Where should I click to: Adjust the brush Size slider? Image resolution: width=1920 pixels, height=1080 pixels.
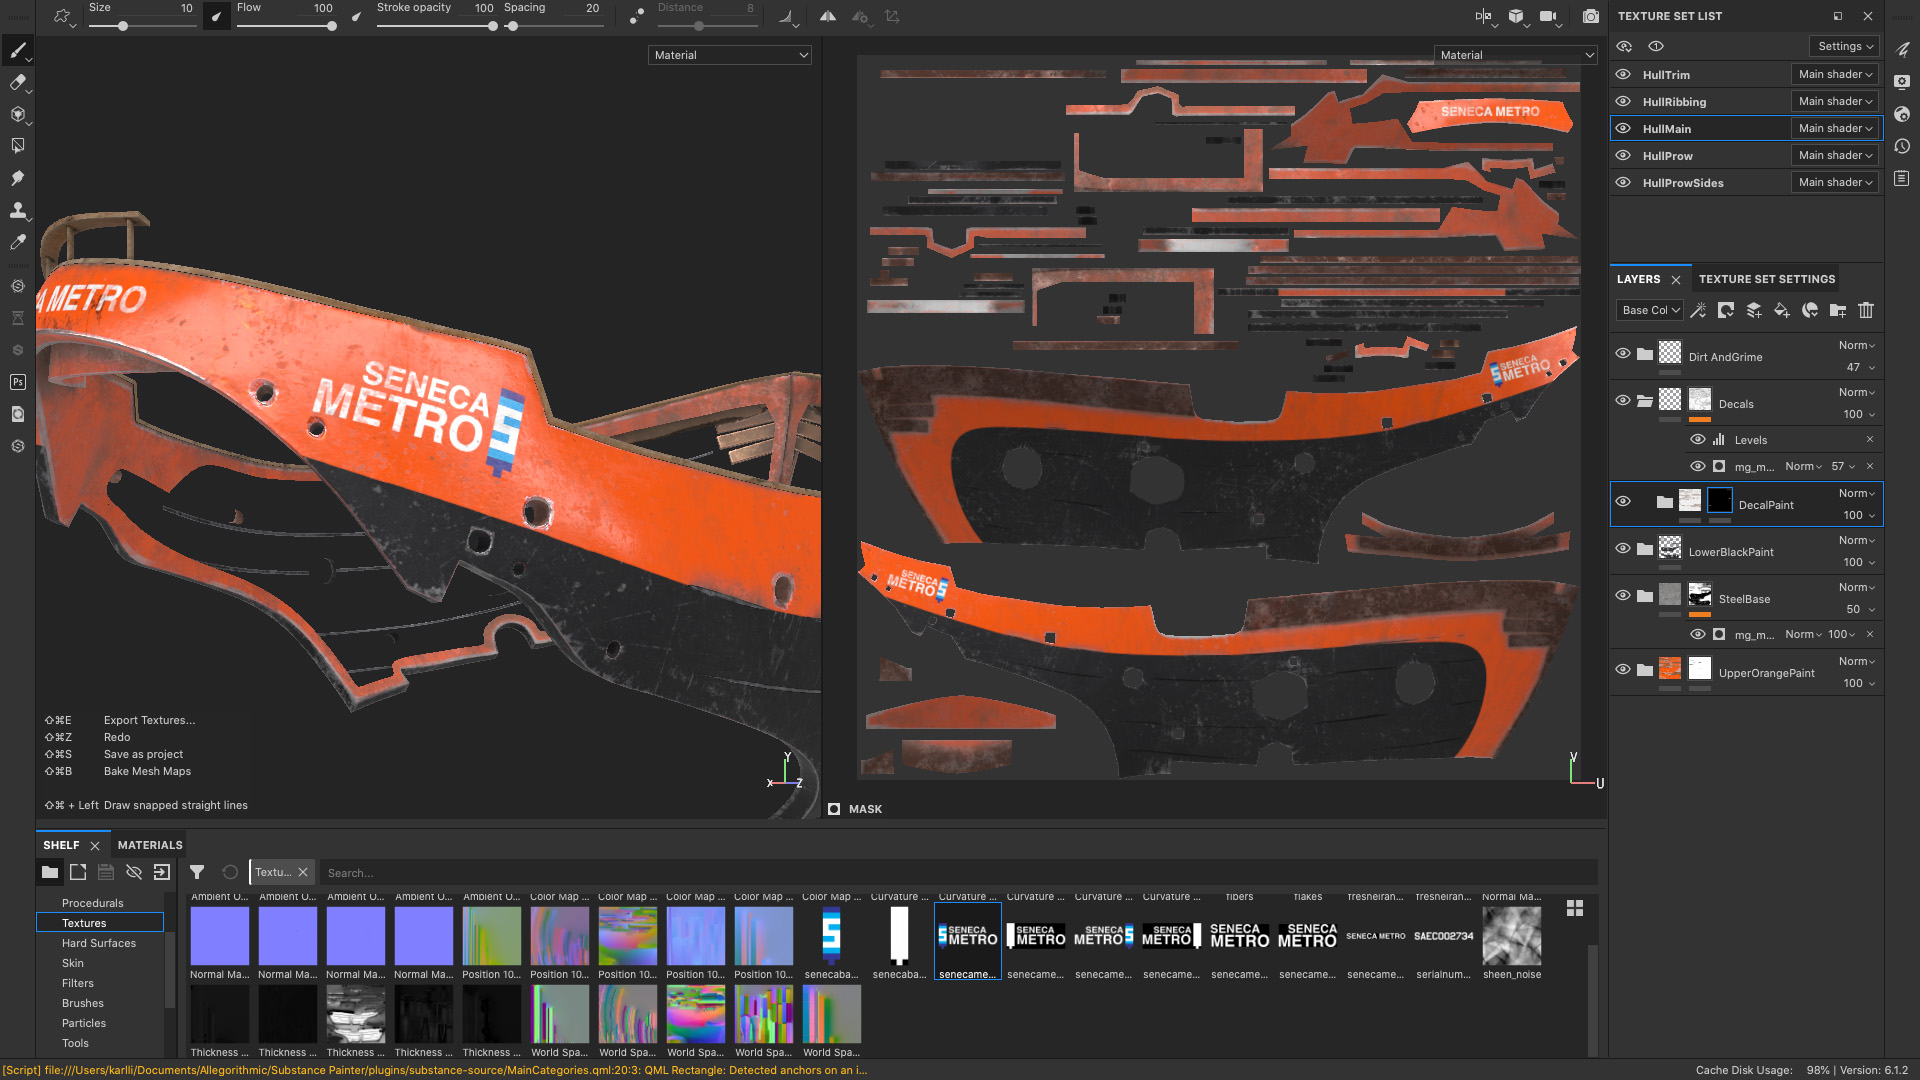[141, 26]
